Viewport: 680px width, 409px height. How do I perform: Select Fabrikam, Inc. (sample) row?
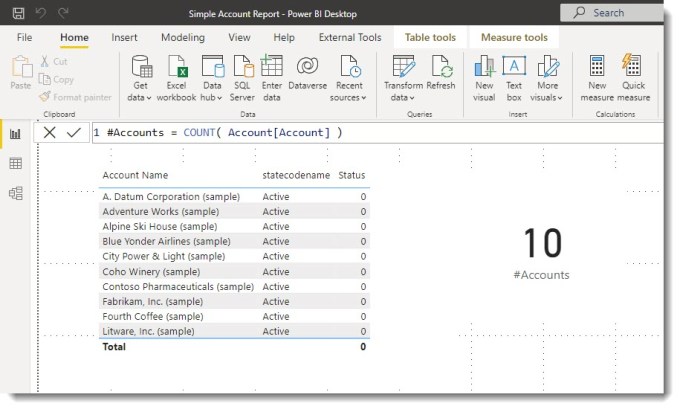pos(234,301)
